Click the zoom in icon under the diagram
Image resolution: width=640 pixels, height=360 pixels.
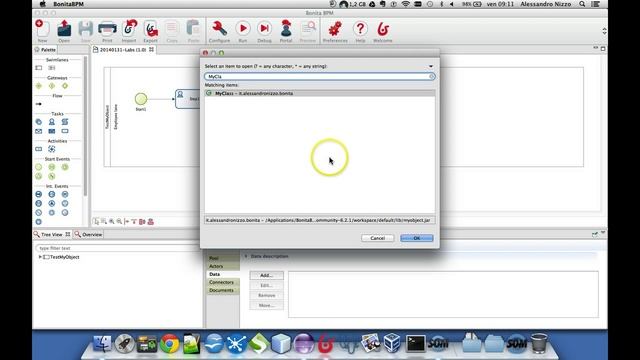(x=111, y=221)
